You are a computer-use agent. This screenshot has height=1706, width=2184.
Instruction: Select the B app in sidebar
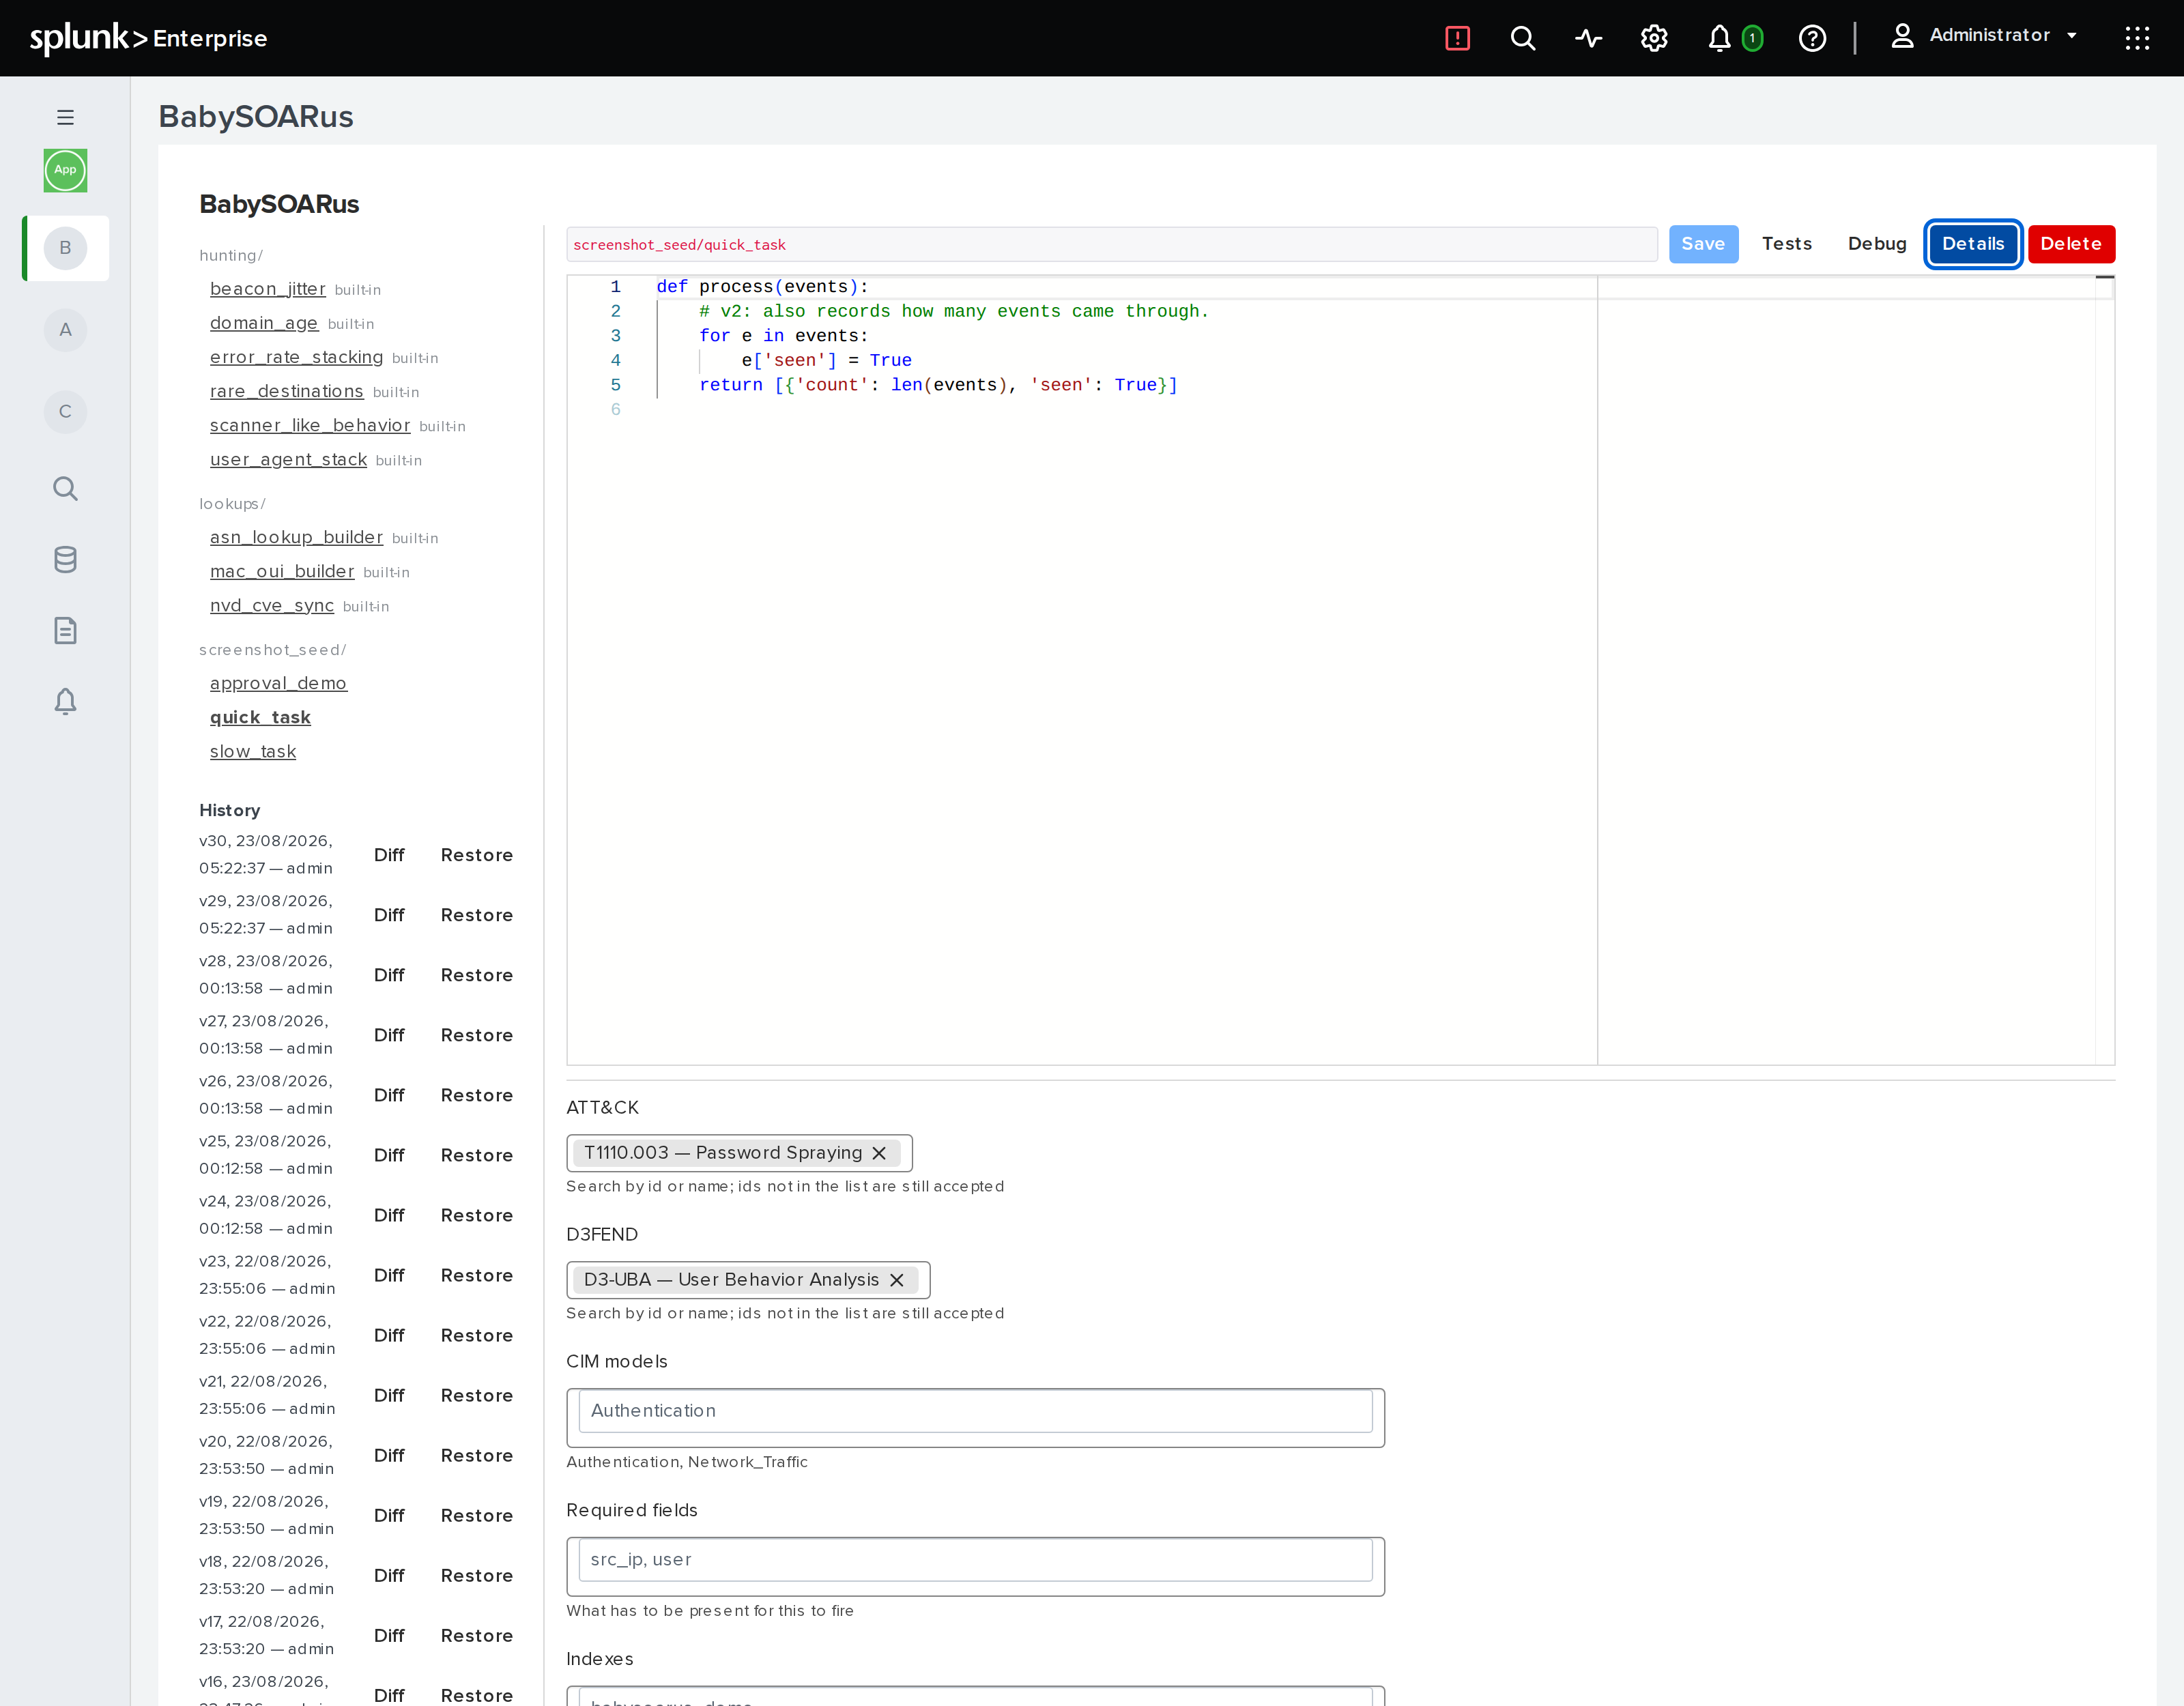point(65,248)
